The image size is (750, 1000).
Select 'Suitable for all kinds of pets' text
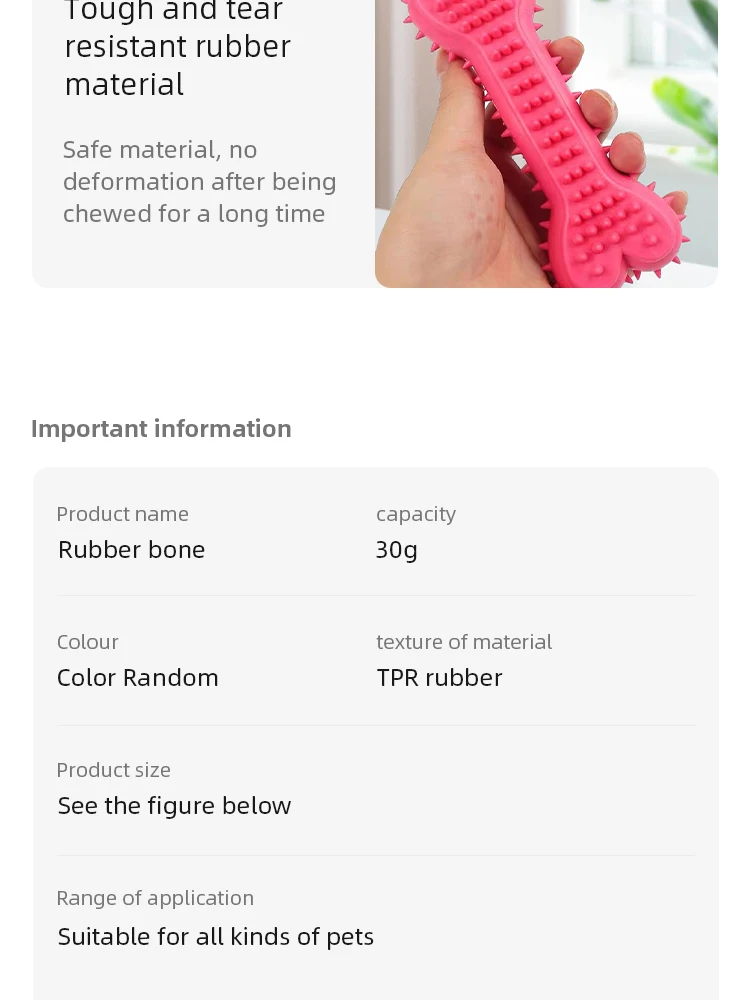[216, 937]
